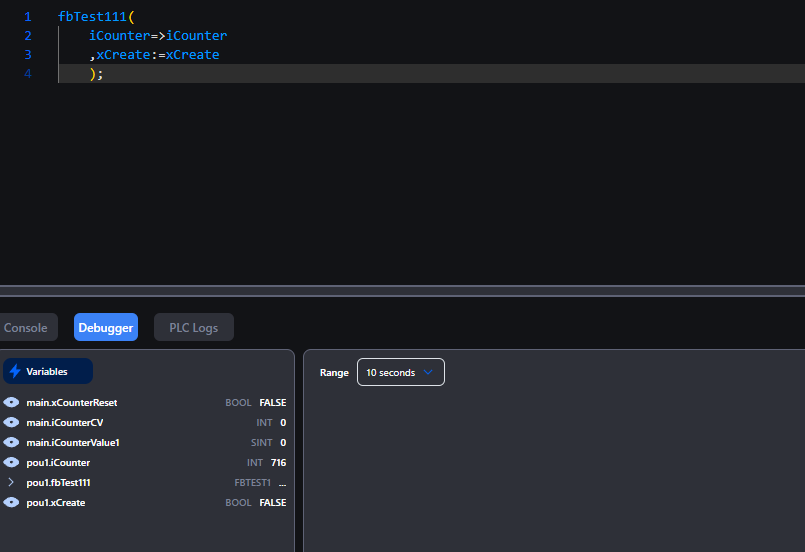Switch to the Console tab

coord(26,327)
